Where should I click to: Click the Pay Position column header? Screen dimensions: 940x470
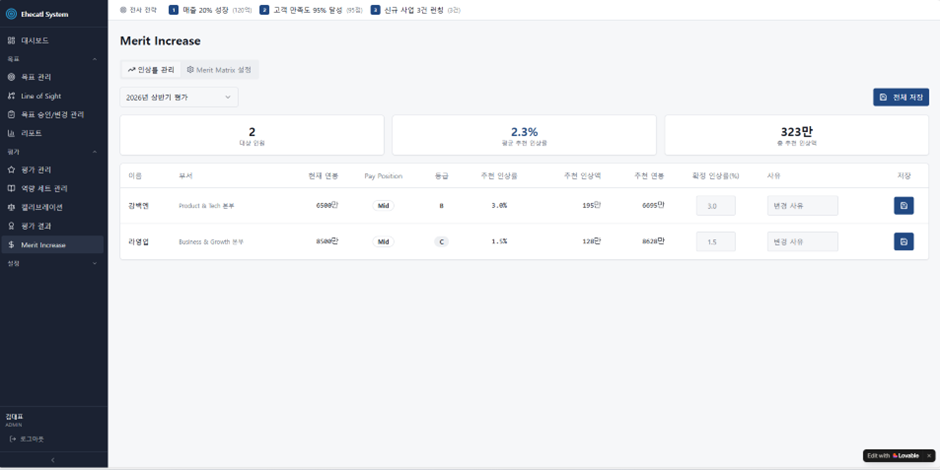(383, 176)
